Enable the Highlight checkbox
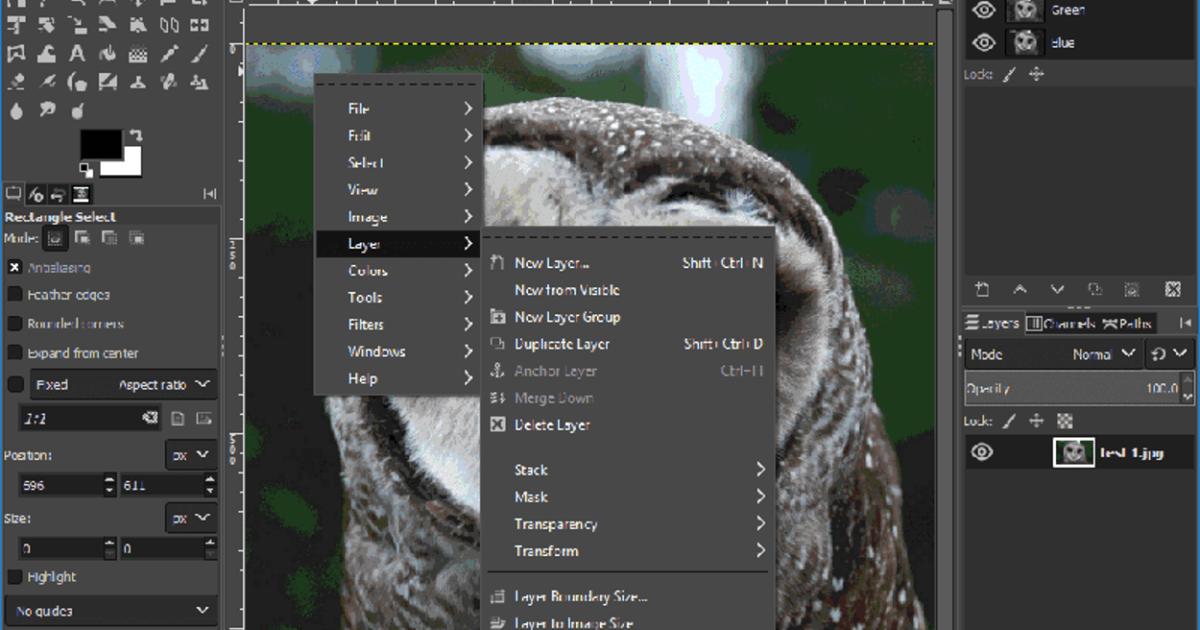Viewport: 1200px width, 630px height. [x=14, y=577]
